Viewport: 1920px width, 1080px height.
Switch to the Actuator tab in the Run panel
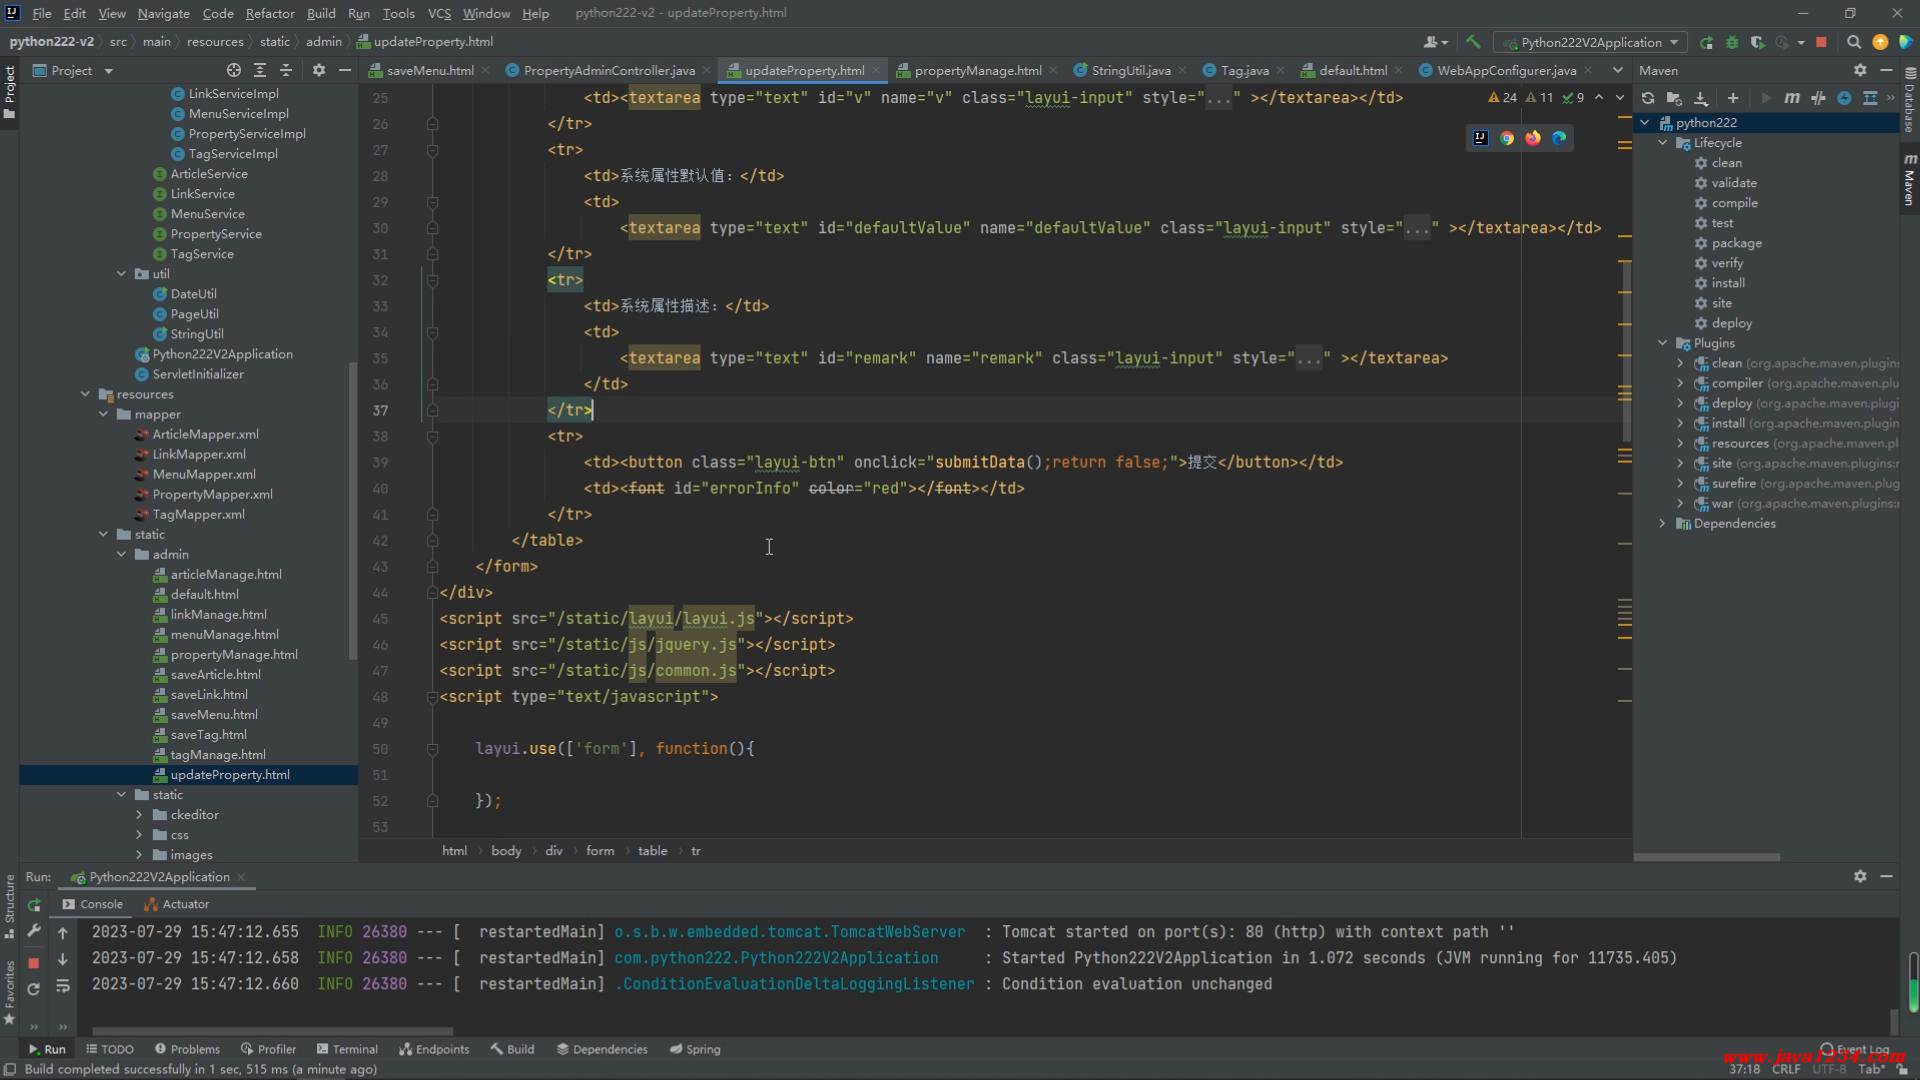(177, 904)
